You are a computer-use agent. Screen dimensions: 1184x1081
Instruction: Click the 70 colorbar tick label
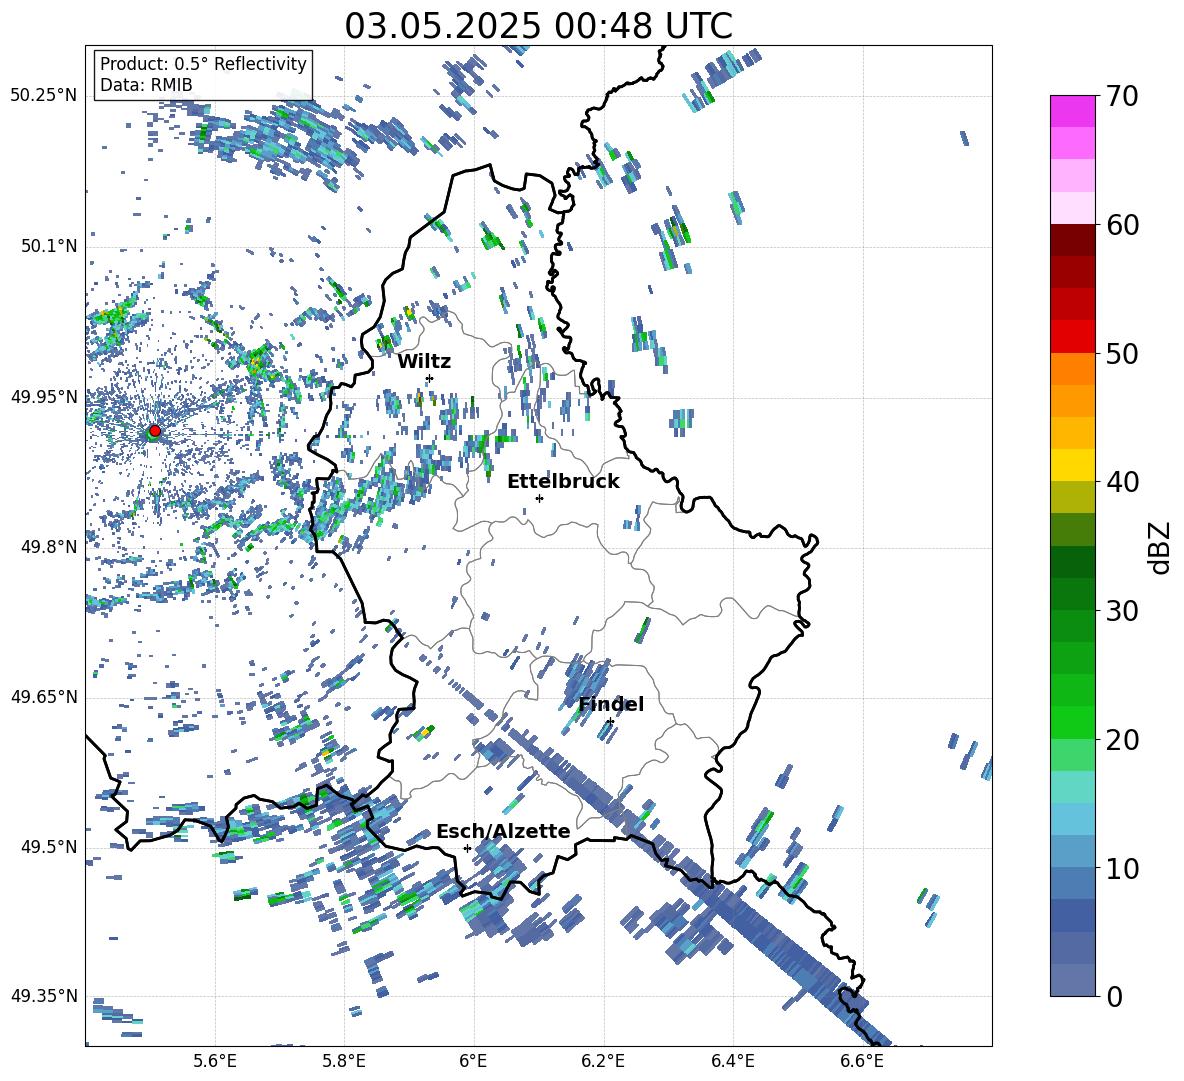1122,96
